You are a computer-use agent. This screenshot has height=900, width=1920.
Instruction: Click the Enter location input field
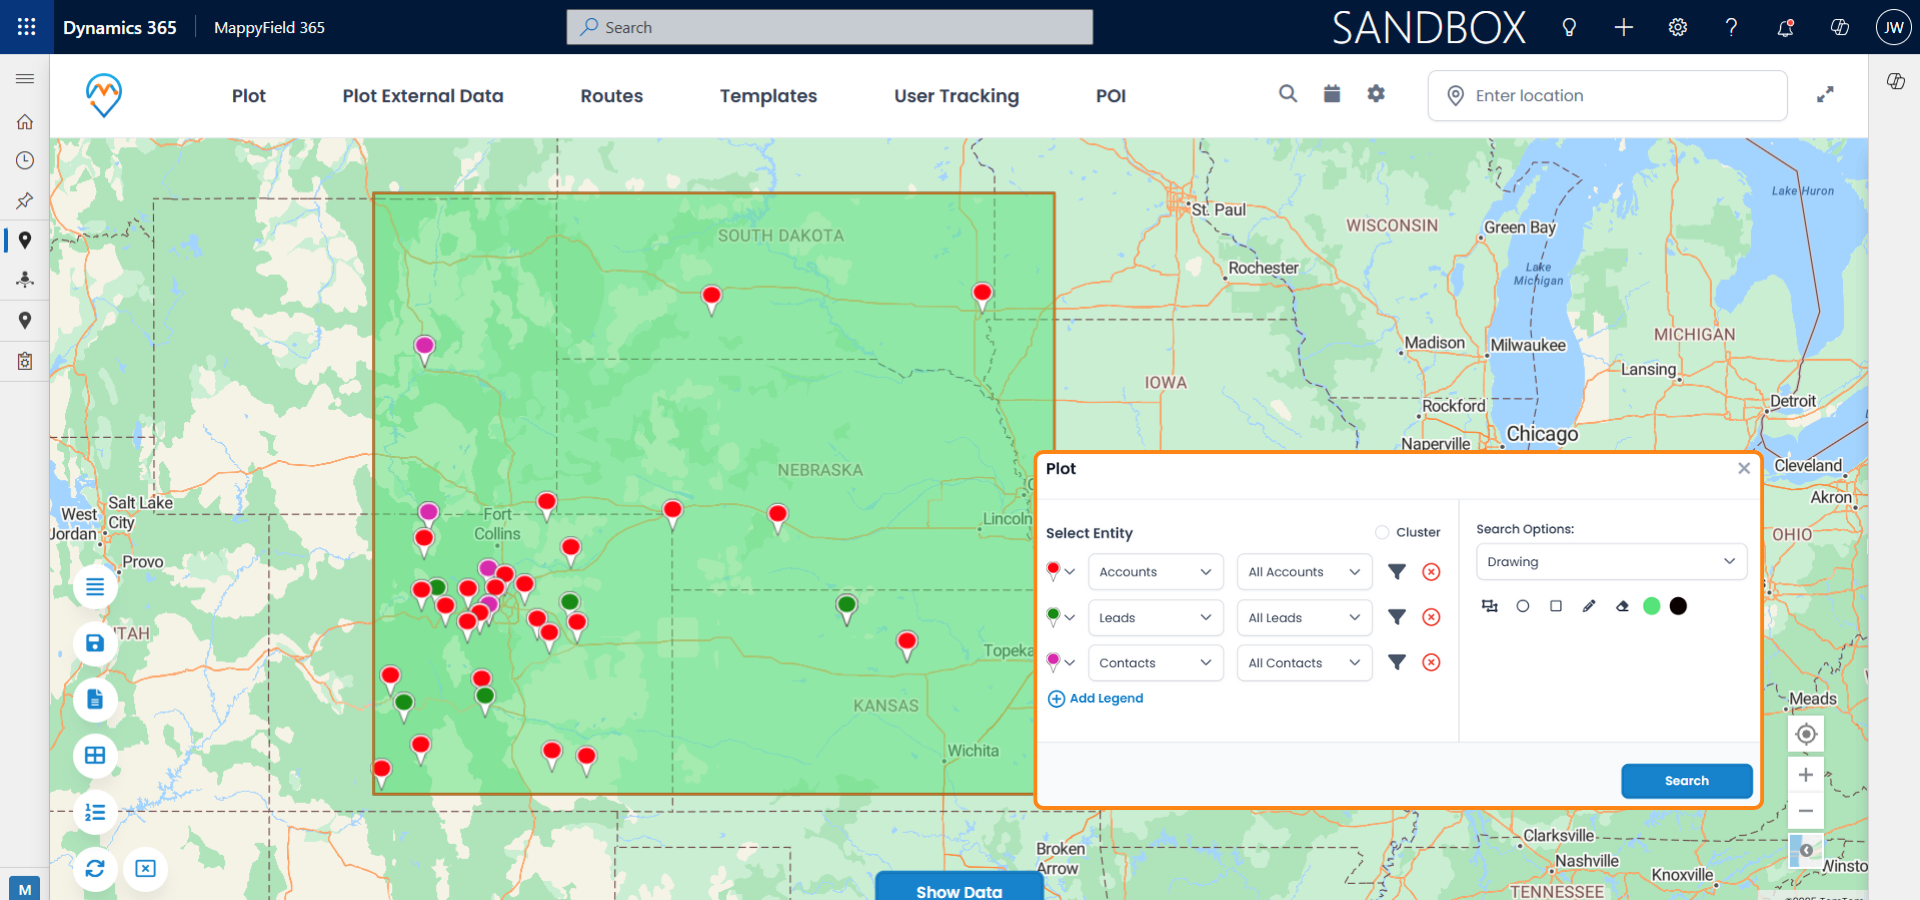tap(1620, 96)
